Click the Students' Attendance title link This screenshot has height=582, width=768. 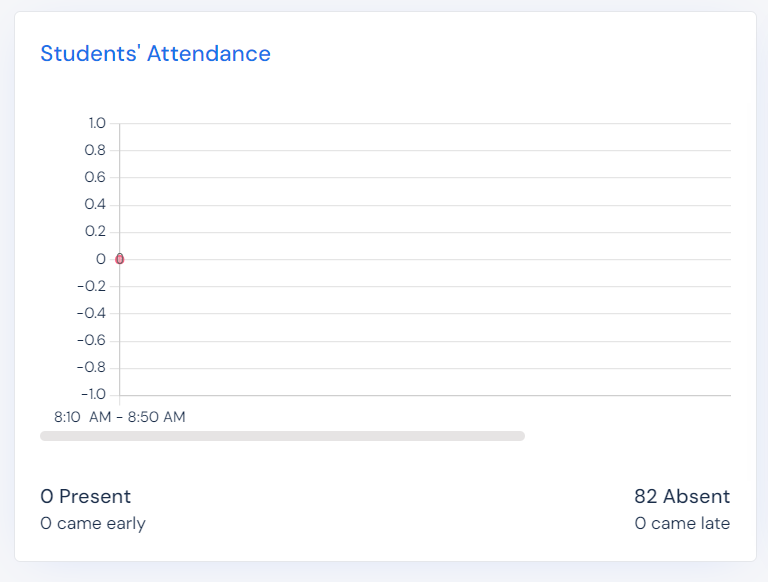point(155,54)
